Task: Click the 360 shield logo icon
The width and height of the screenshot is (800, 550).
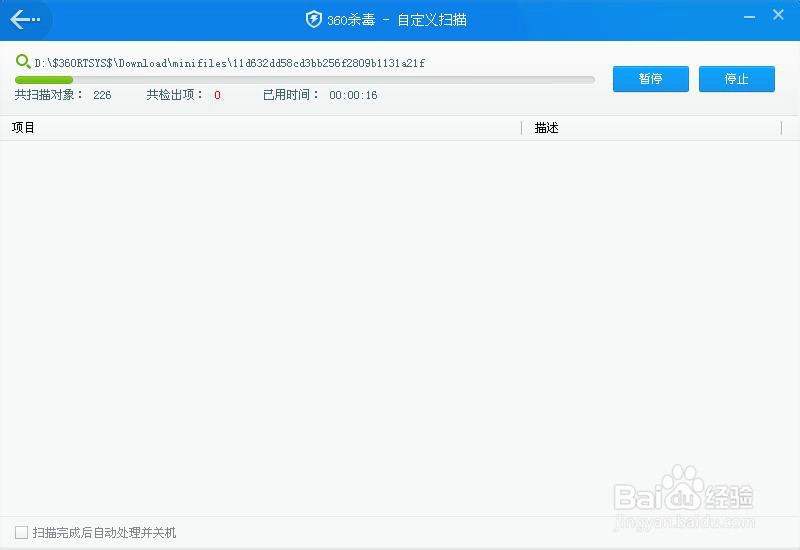Action: pos(313,19)
